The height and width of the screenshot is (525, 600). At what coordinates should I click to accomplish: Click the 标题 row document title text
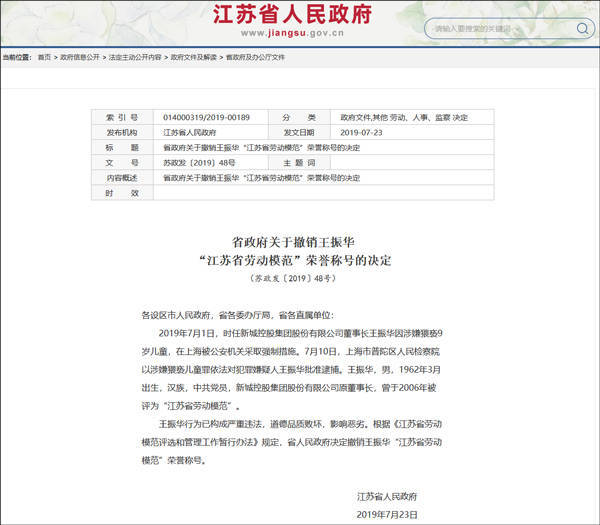click(261, 148)
